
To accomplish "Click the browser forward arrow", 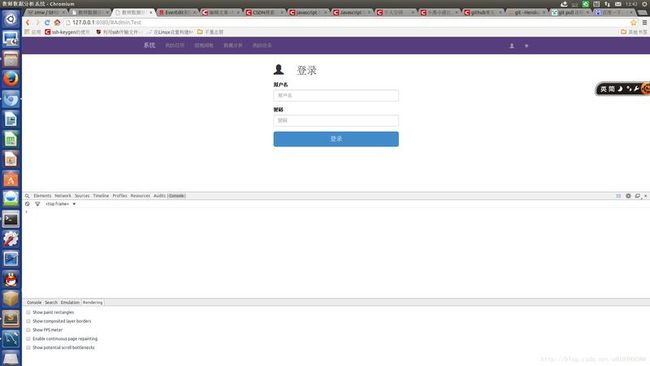I will coord(37,22).
